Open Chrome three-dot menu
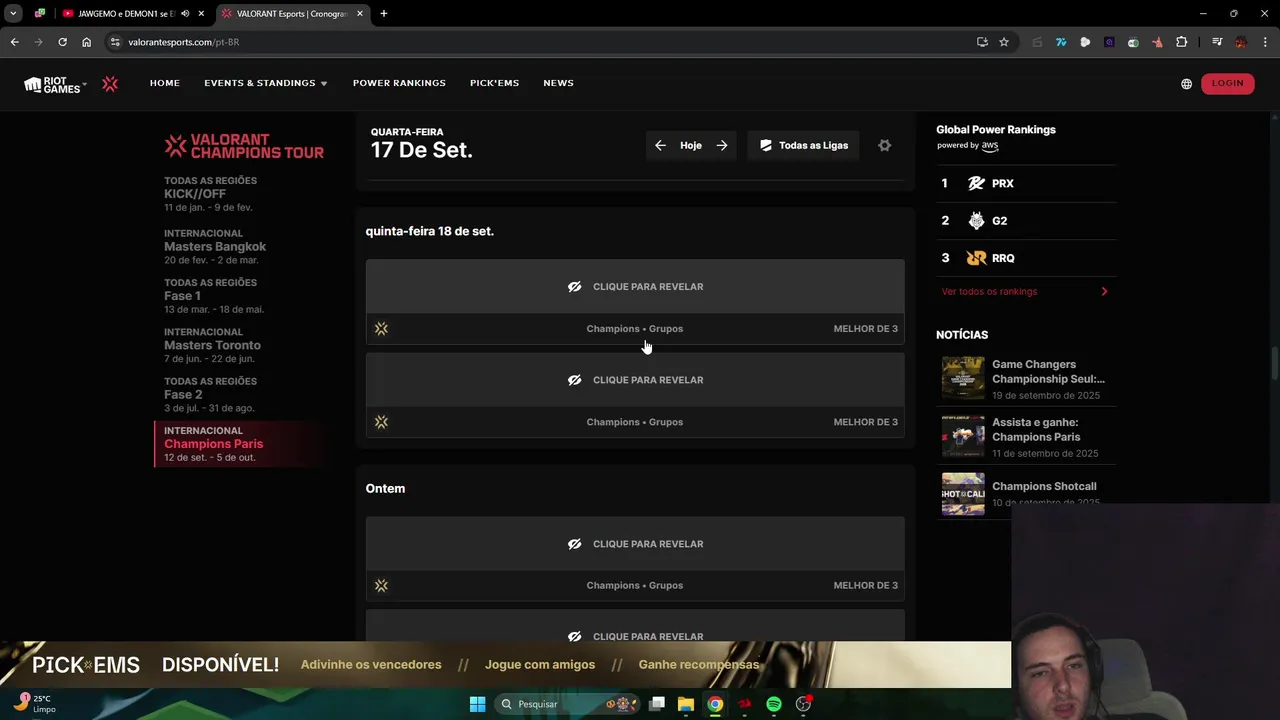The height and width of the screenshot is (720, 1280). pyautogui.click(x=1266, y=42)
